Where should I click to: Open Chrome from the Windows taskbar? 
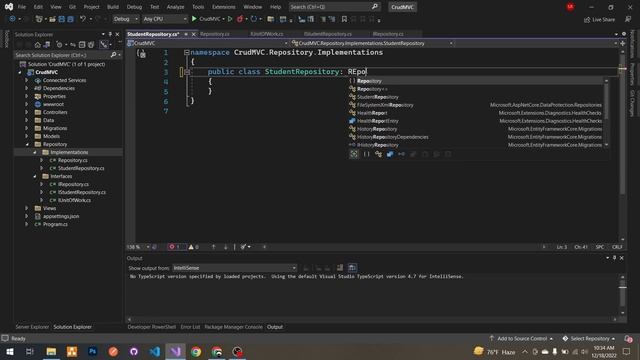196,351
